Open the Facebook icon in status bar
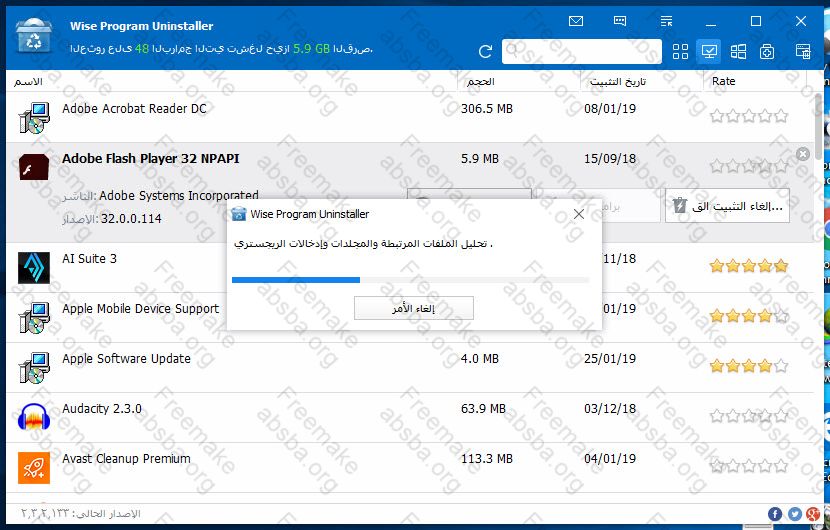The image size is (830, 530). point(775,514)
